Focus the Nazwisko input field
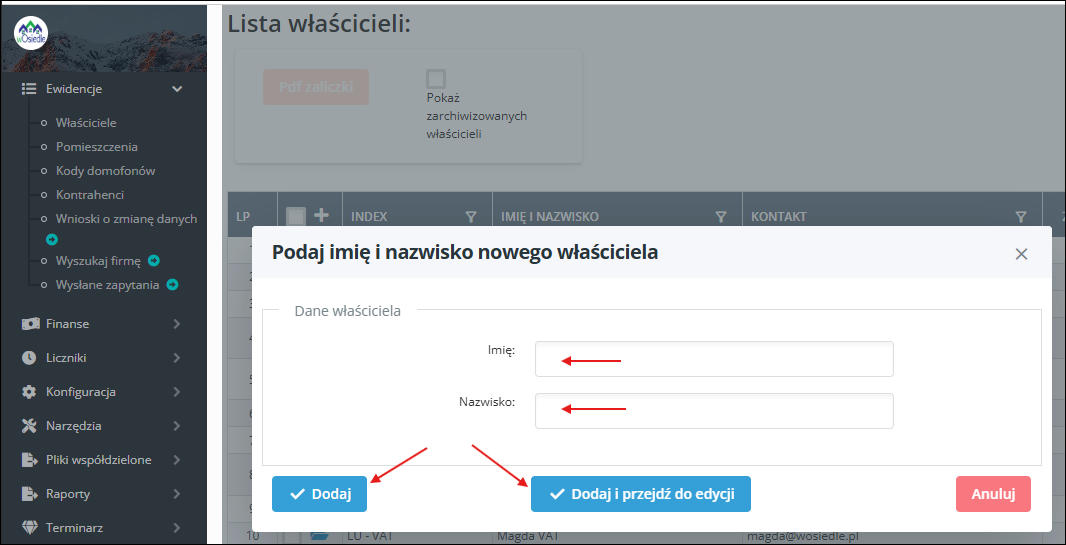 (x=714, y=411)
